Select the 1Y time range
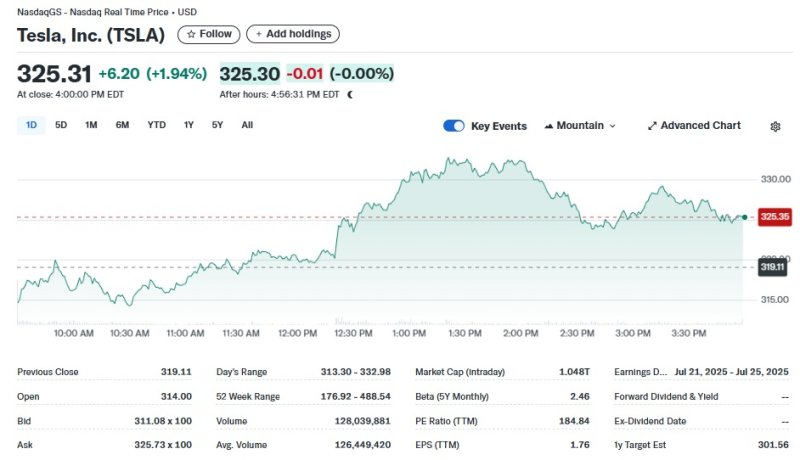This screenshot has height=460, width=800. point(188,125)
